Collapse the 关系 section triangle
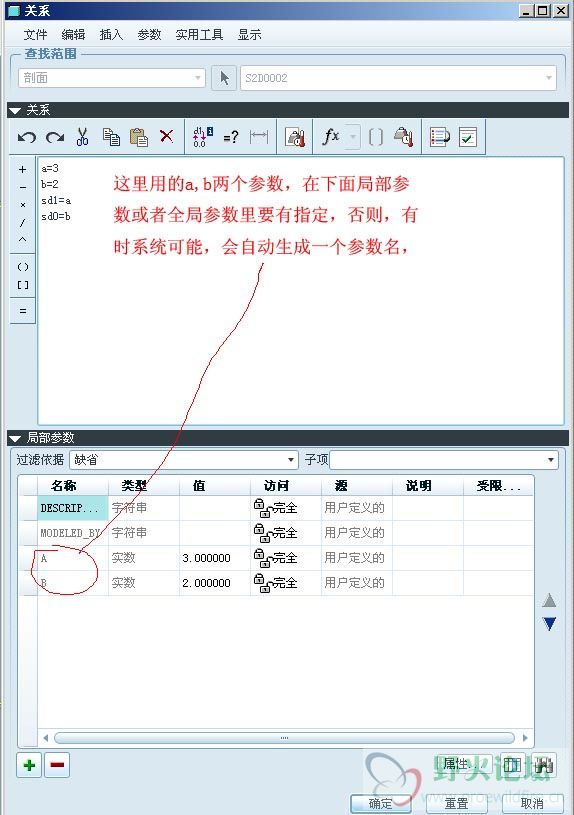 click(15, 110)
